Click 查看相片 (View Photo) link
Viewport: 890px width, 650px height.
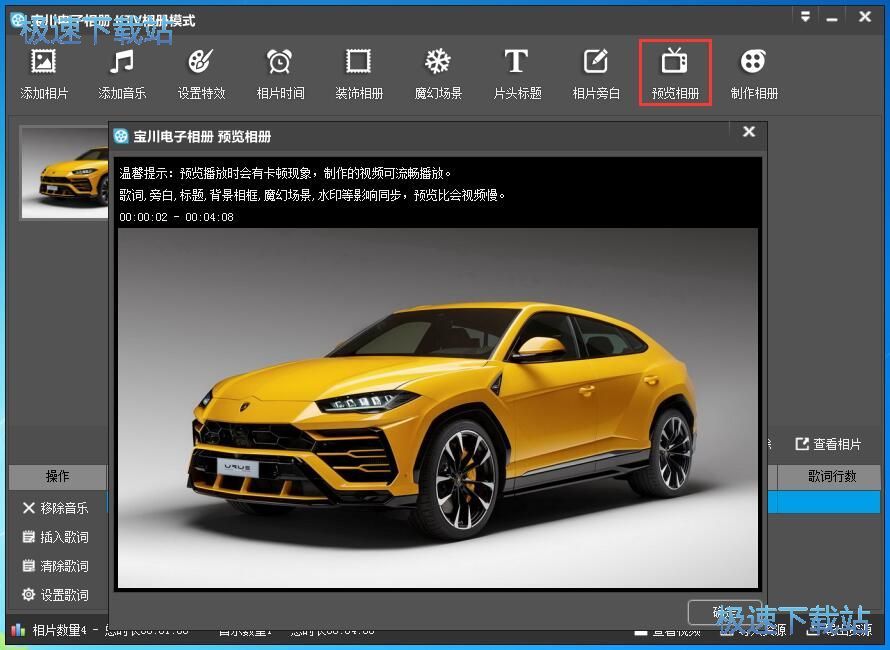pos(828,444)
